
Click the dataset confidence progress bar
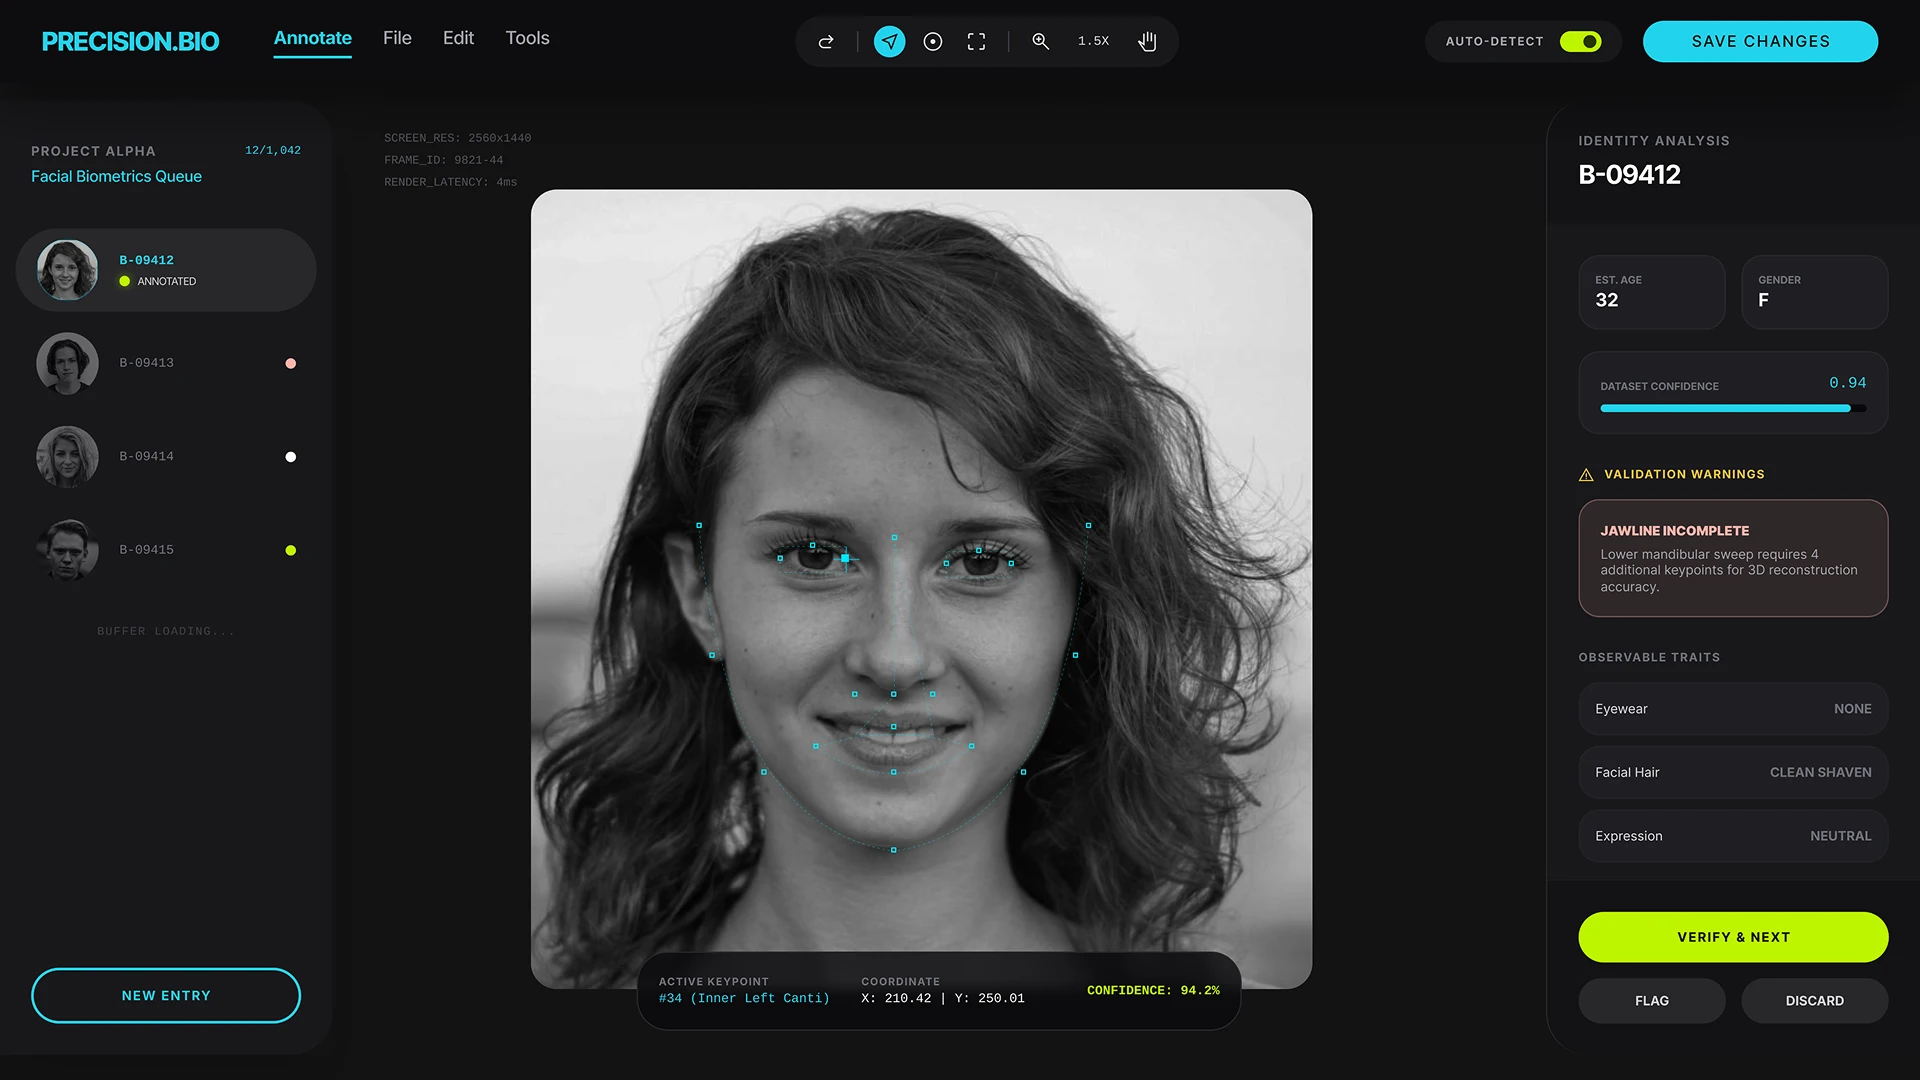(1732, 408)
